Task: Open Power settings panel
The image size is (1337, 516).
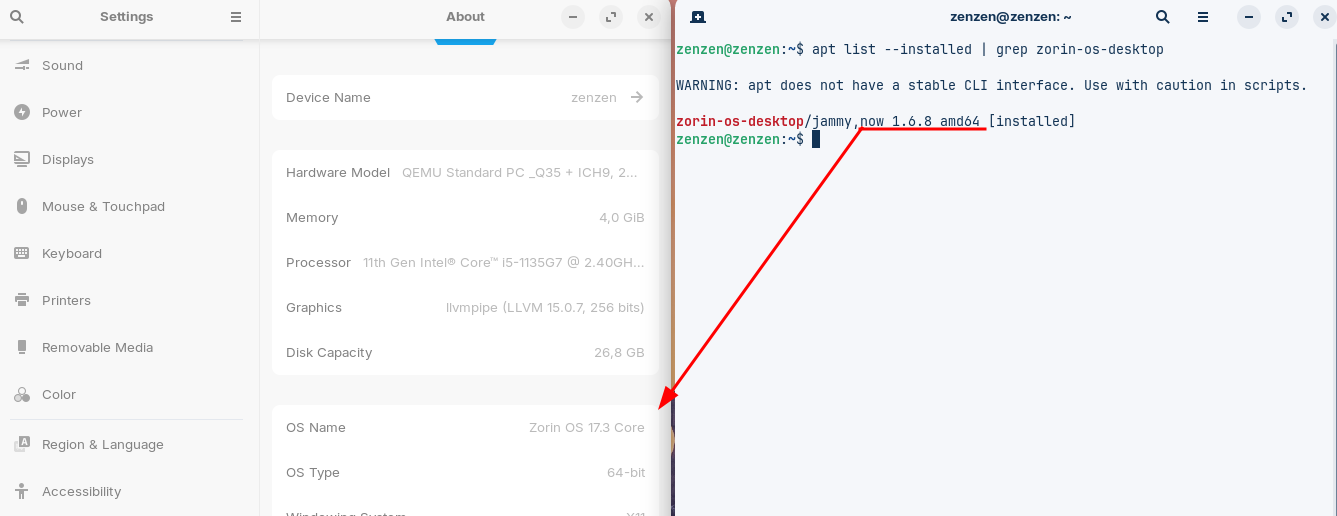Action: (x=130, y=112)
